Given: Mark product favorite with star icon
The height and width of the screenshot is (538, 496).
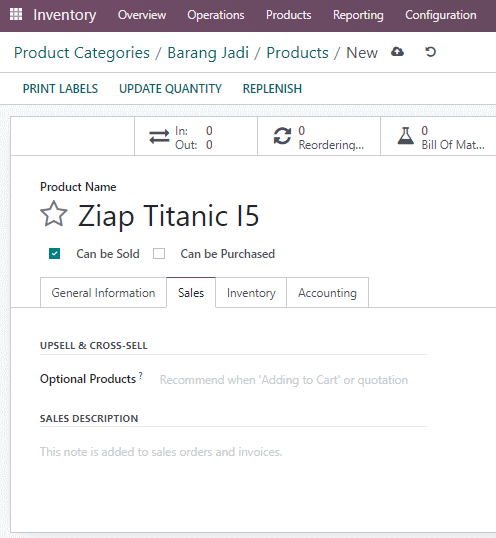Looking at the screenshot, I should [54, 214].
